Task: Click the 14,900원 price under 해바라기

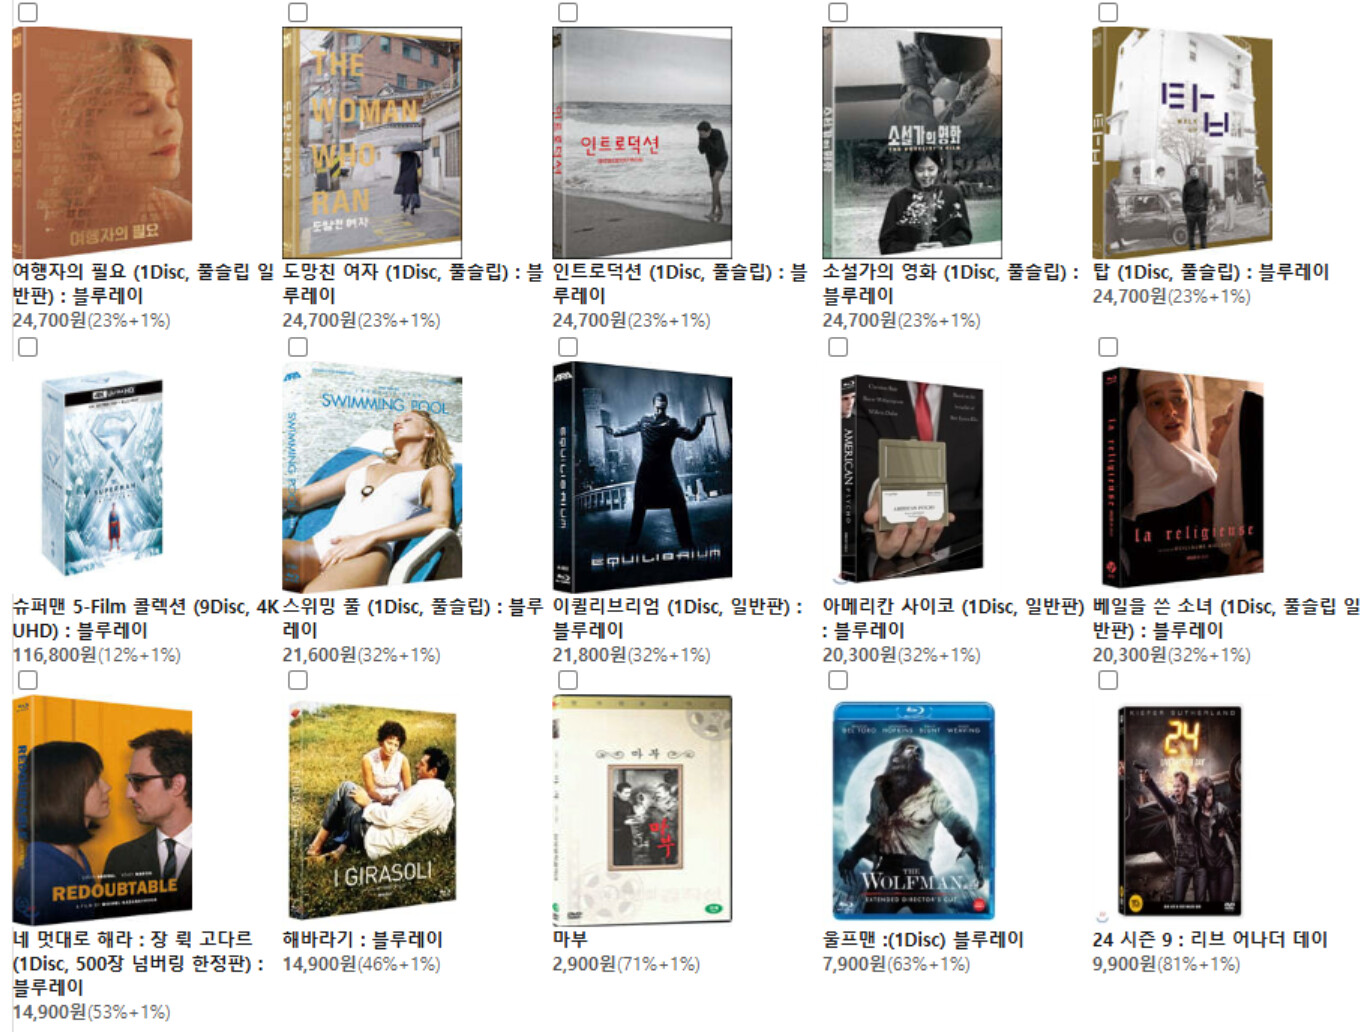Action: pyautogui.click(x=319, y=964)
